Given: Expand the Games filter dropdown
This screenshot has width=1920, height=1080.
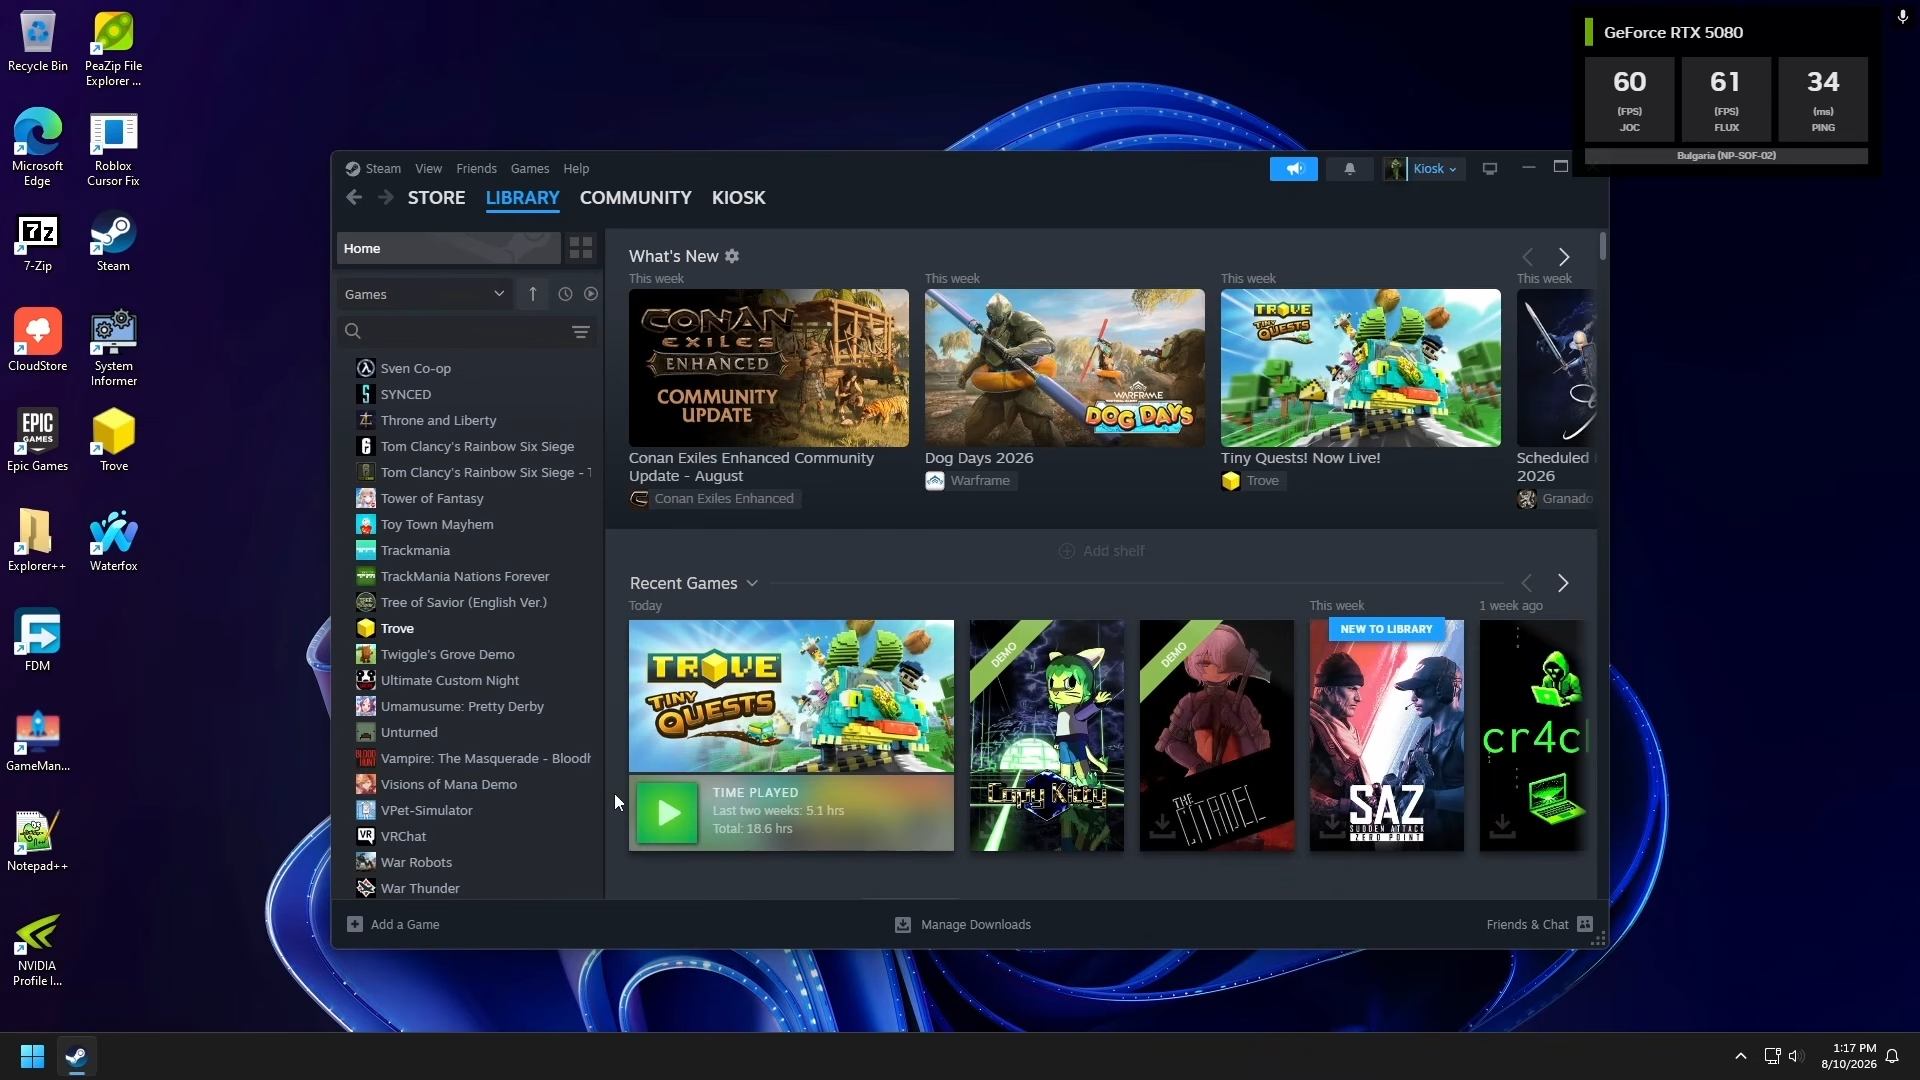Looking at the screenshot, I should 425,294.
